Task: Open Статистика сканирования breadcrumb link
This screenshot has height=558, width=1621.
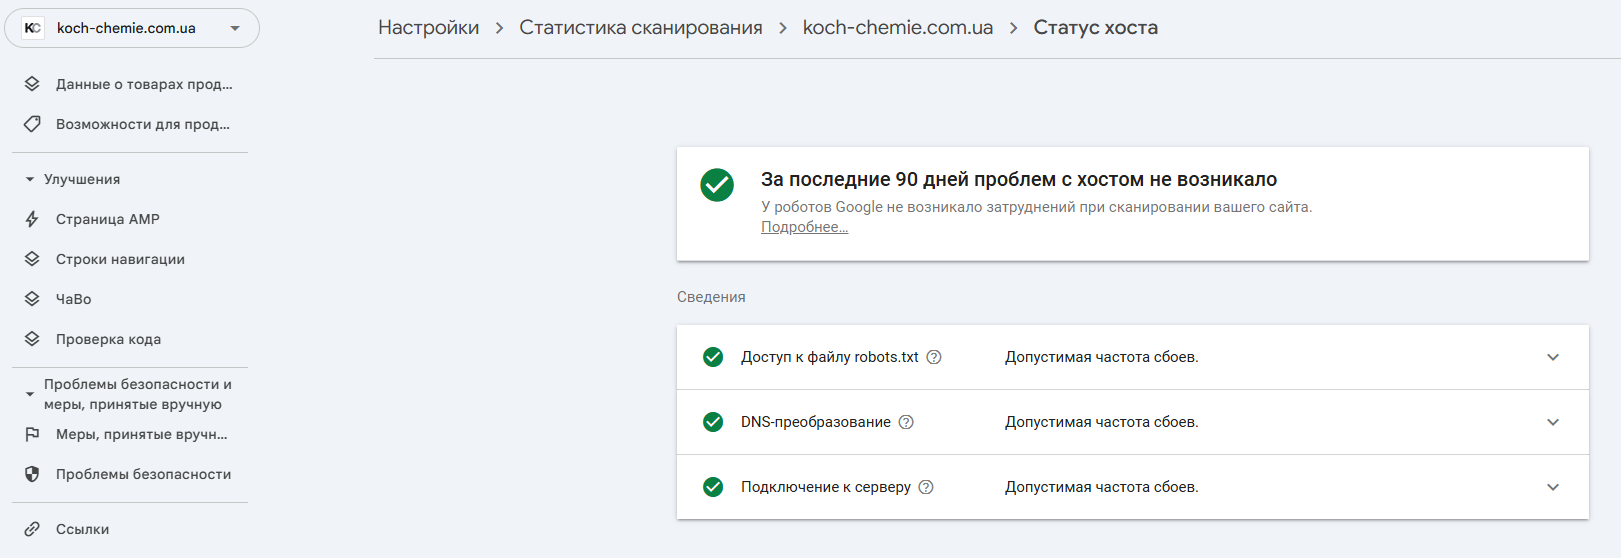Action: (640, 28)
